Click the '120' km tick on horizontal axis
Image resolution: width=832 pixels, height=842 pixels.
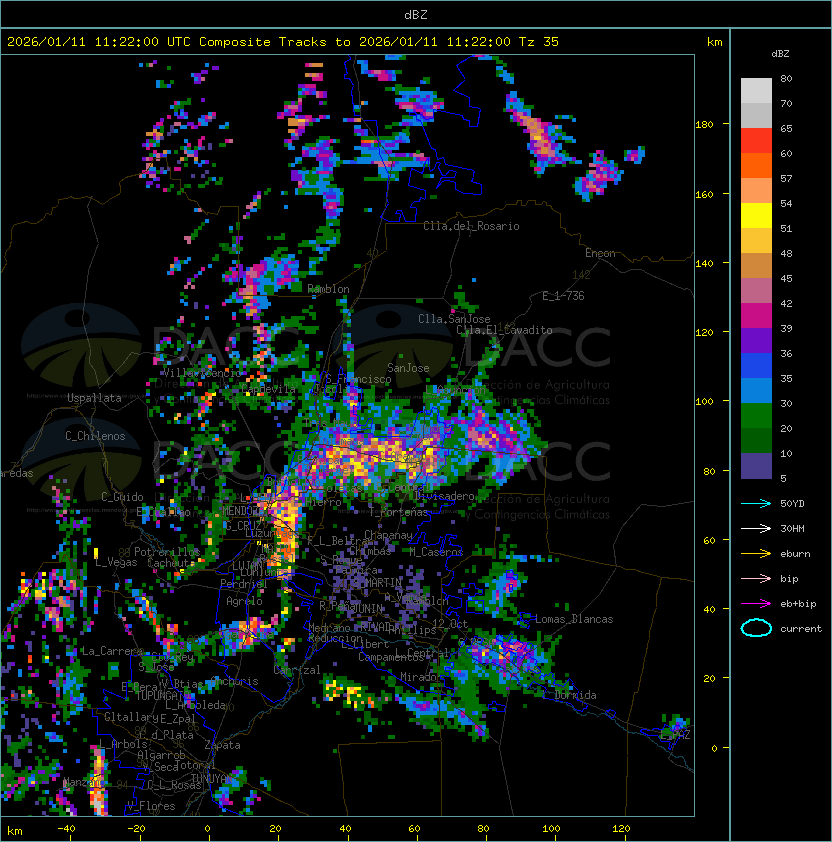pos(621,829)
